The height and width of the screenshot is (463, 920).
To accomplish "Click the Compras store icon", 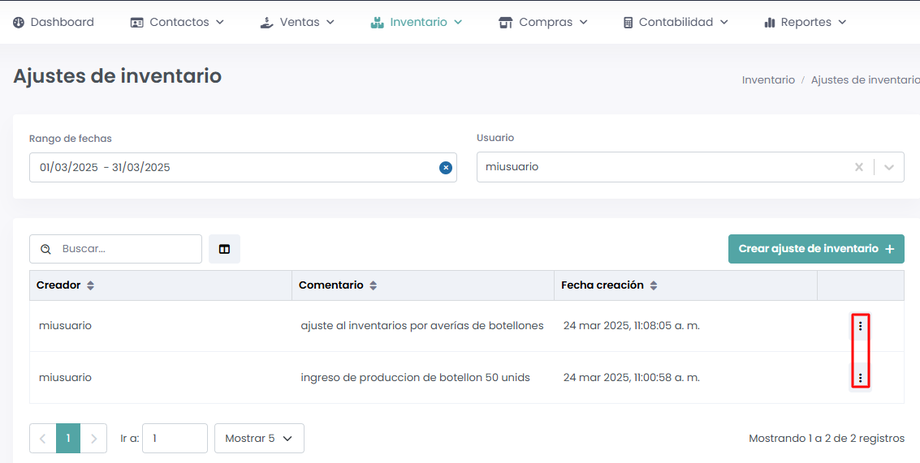I will pyautogui.click(x=505, y=22).
